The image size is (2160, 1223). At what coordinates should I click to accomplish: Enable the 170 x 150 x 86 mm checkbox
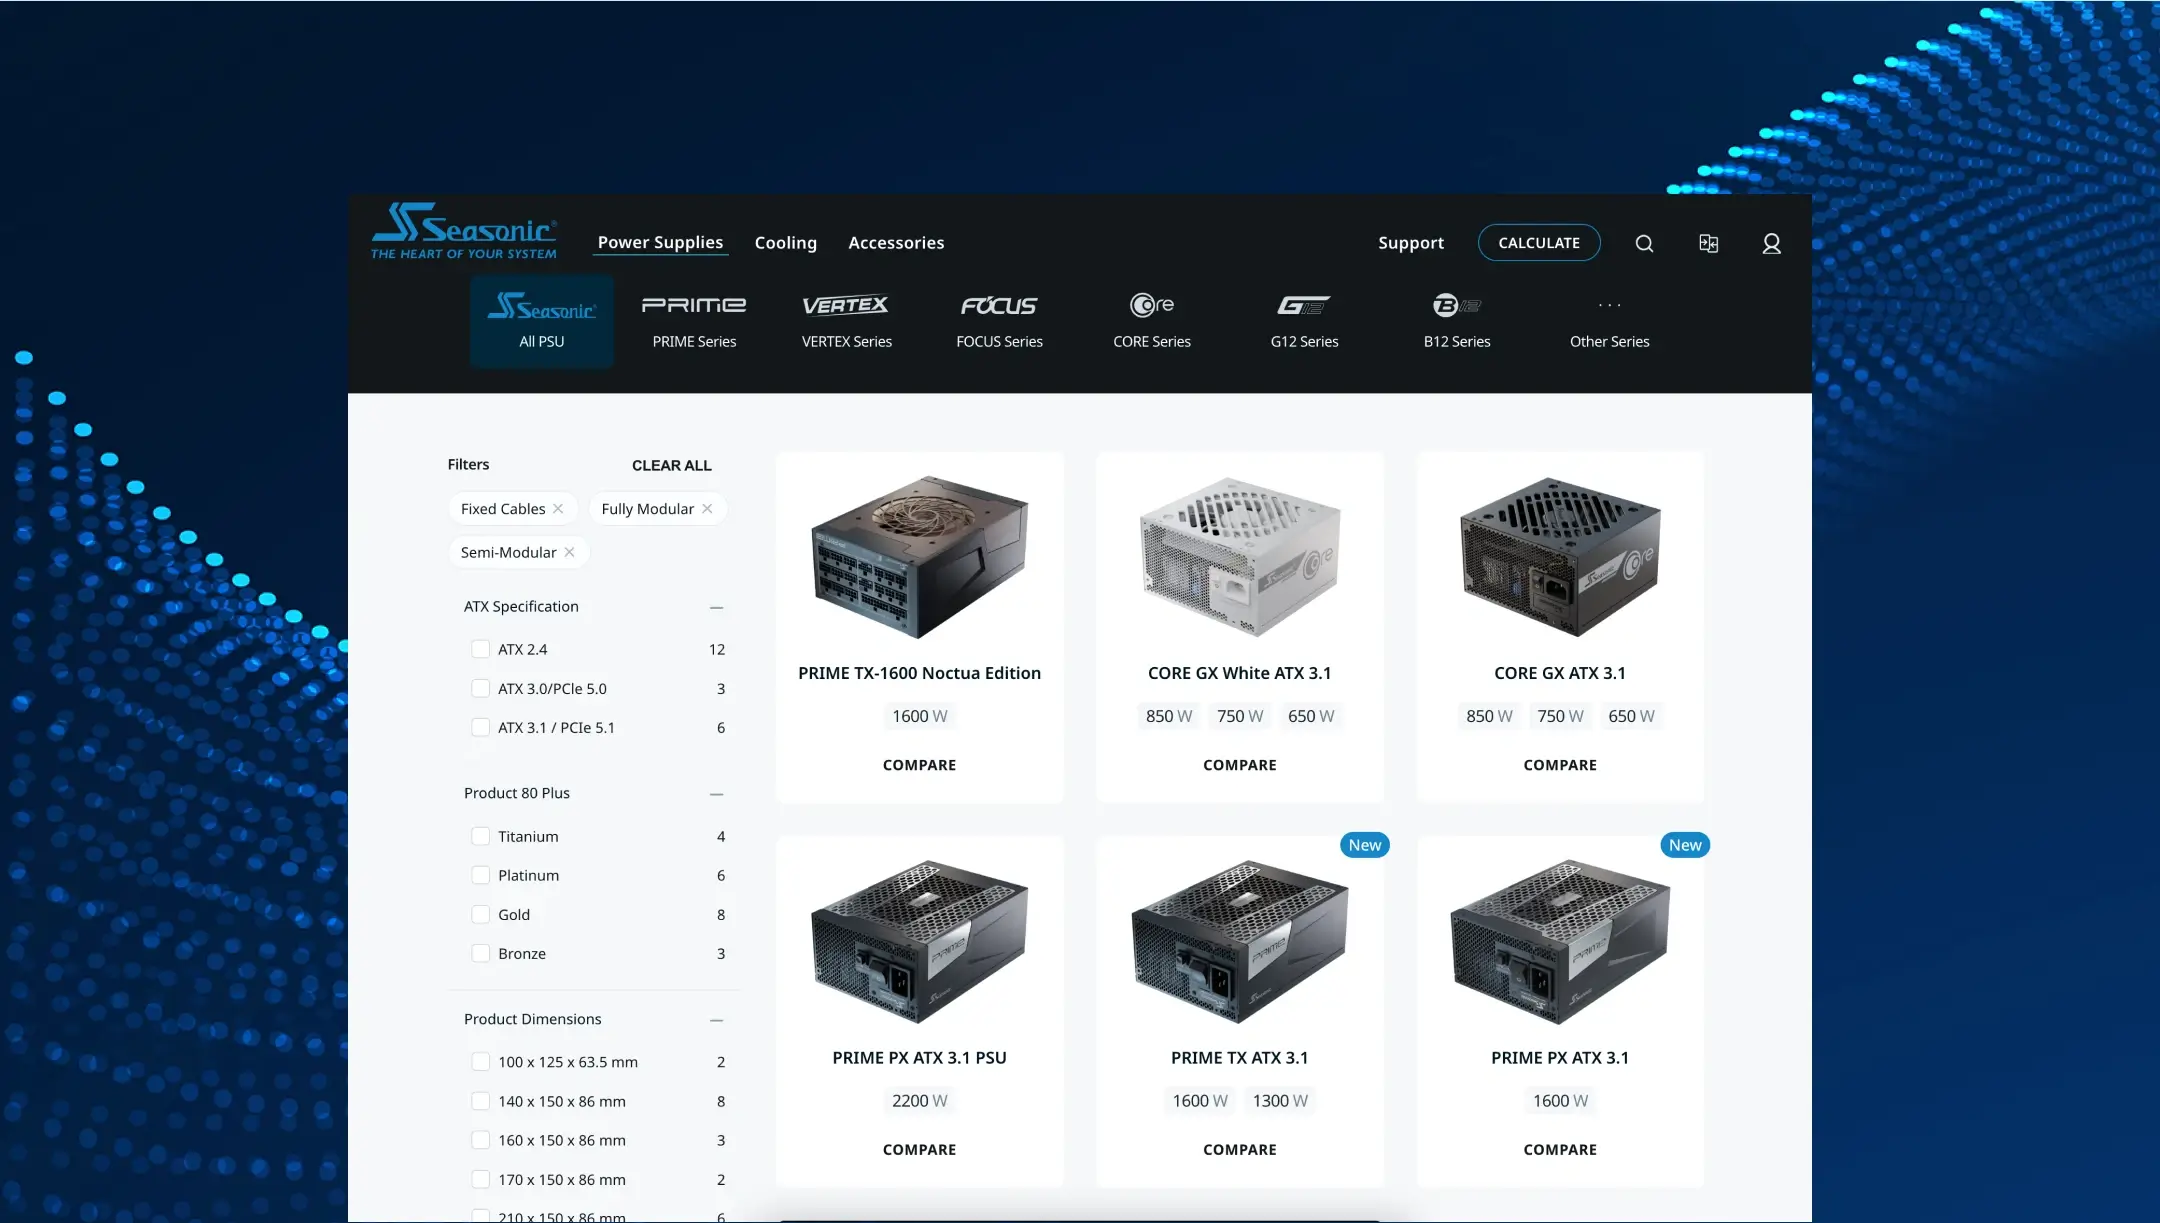tap(481, 1179)
